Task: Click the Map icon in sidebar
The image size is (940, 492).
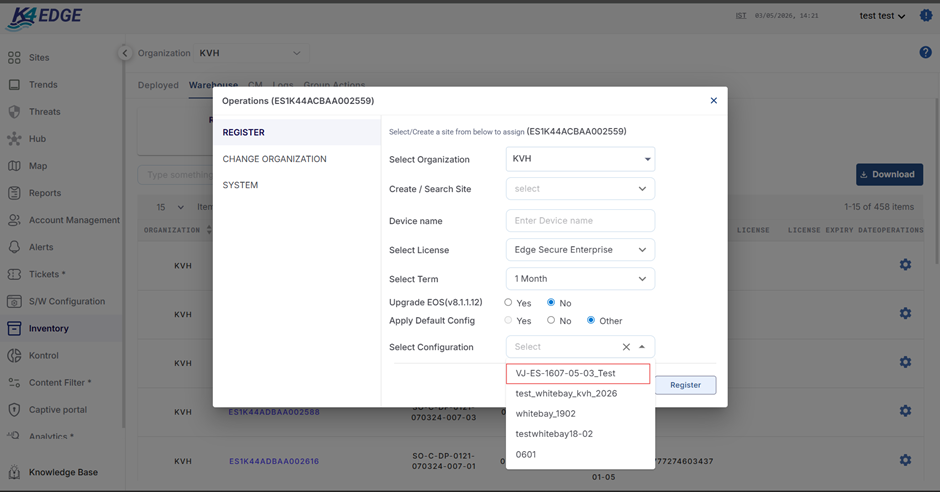Action: [14, 166]
